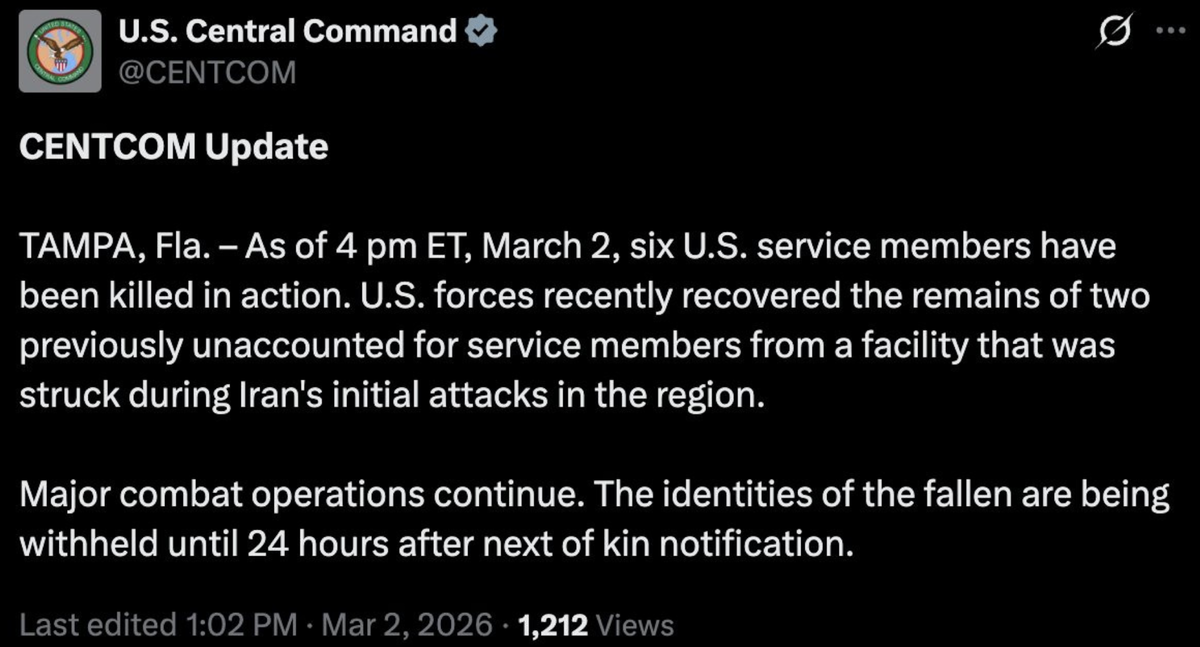Click the "CENTCOM Update" heading
This screenshot has width=1200, height=647.
(173, 147)
